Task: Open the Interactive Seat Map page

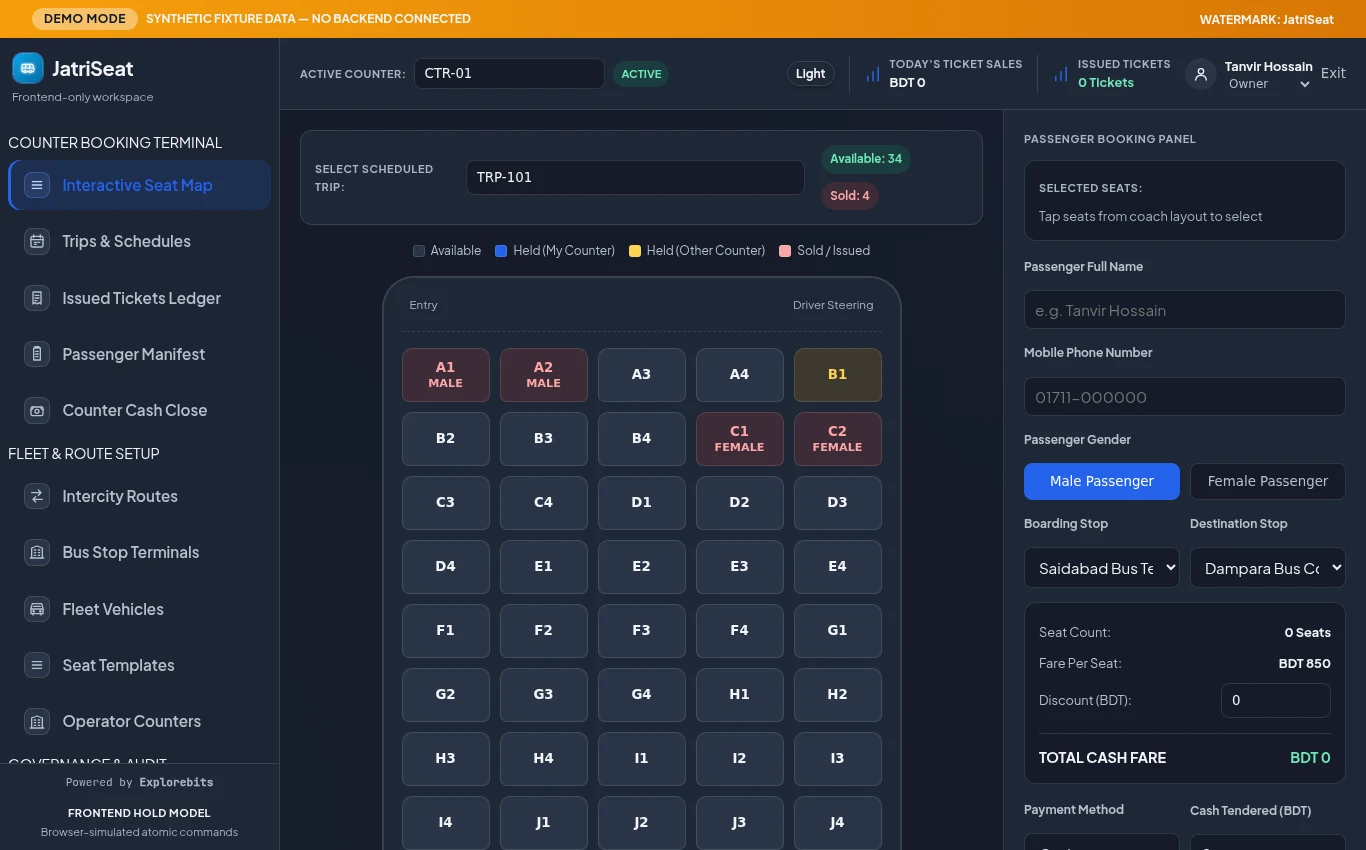Action: point(139,185)
